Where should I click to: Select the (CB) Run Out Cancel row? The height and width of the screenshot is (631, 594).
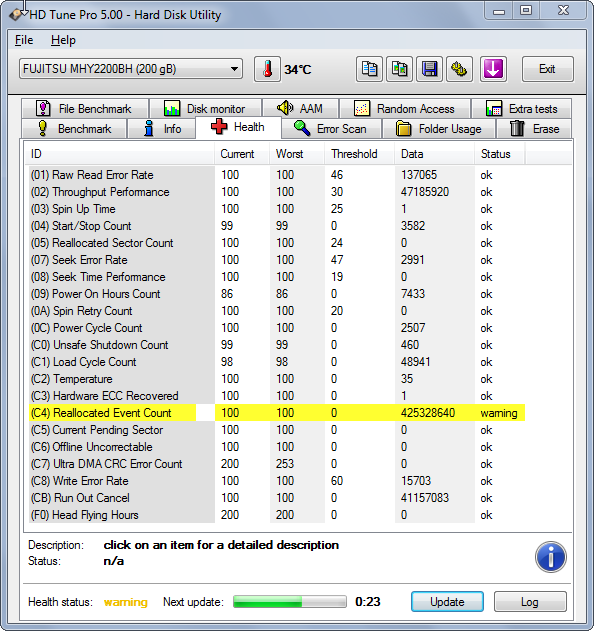click(277, 498)
